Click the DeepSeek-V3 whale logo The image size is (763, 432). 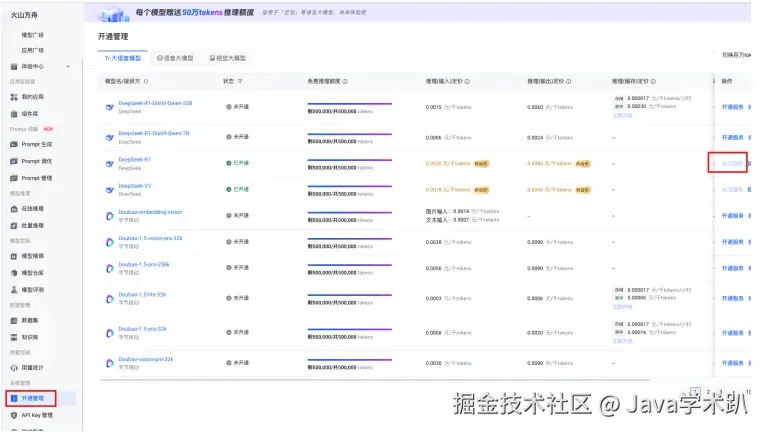click(110, 190)
